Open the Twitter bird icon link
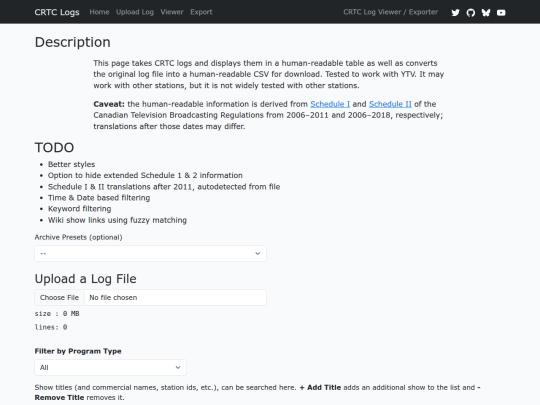The image size is (540, 405). [455, 13]
